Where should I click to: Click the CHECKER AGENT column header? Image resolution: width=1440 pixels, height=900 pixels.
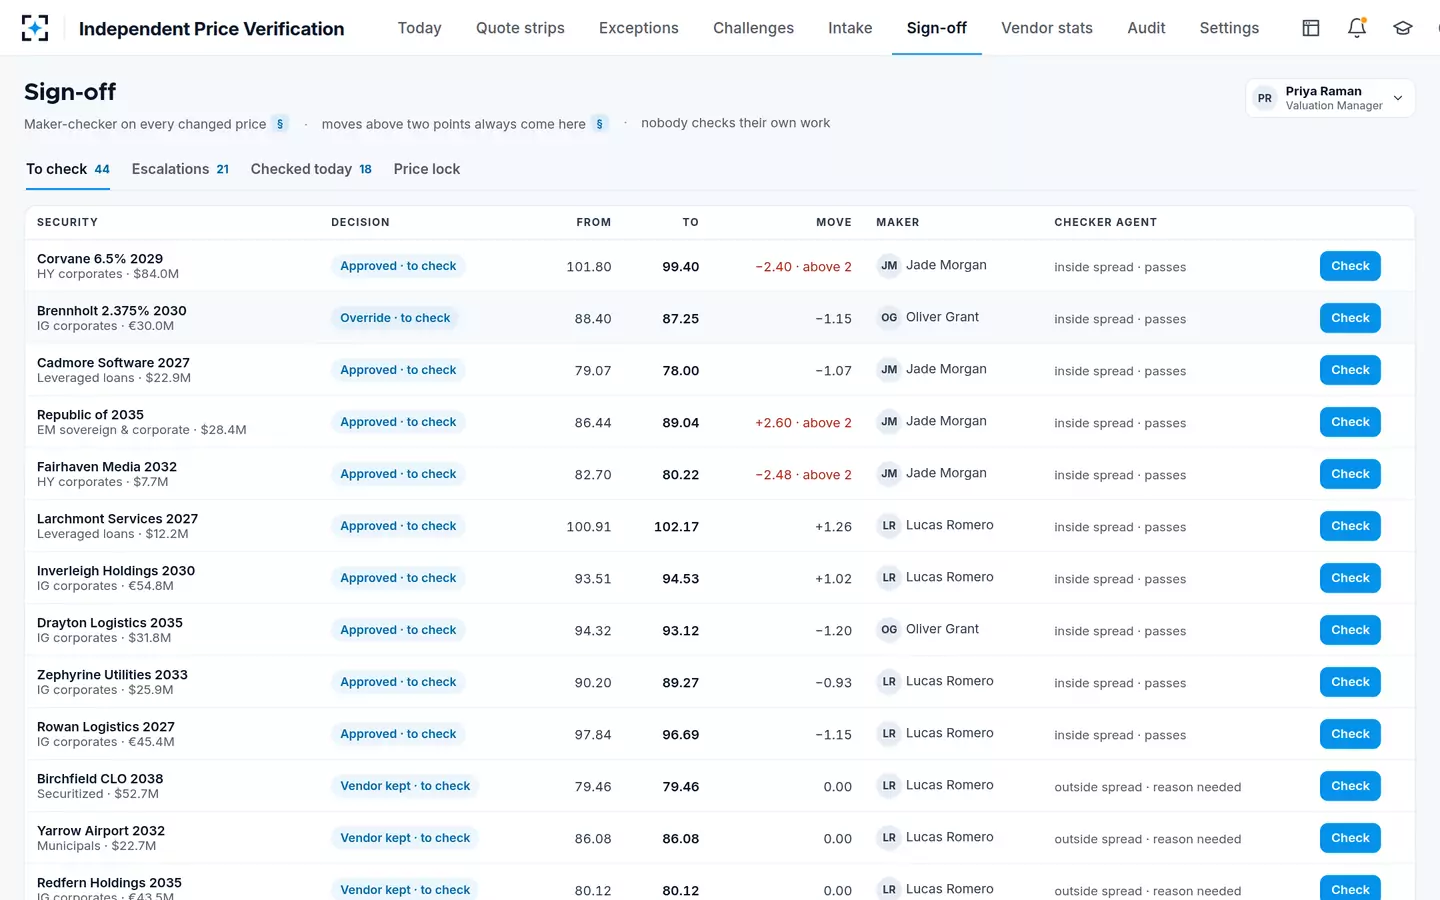[x=1105, y=222]
